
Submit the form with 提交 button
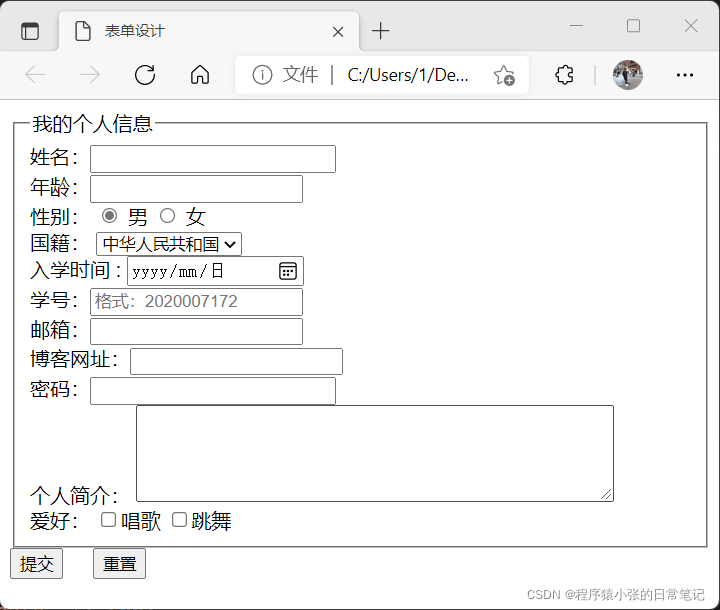(x=36, y=563)
